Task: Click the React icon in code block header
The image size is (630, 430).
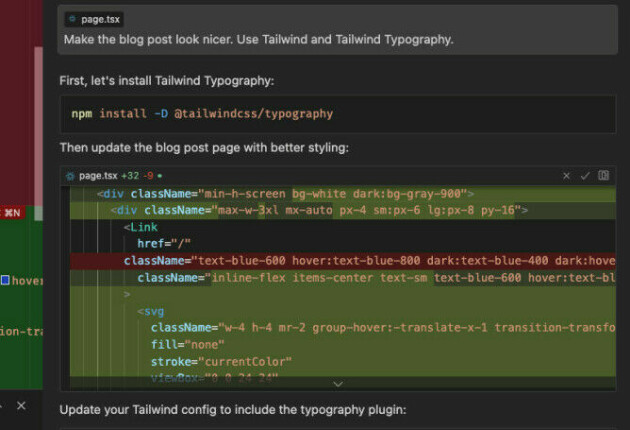Action: (70, 176)
